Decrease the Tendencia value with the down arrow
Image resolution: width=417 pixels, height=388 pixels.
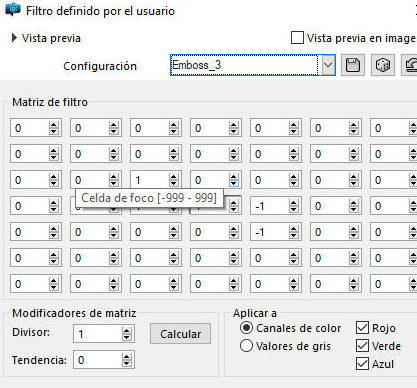tap(126, 364)
